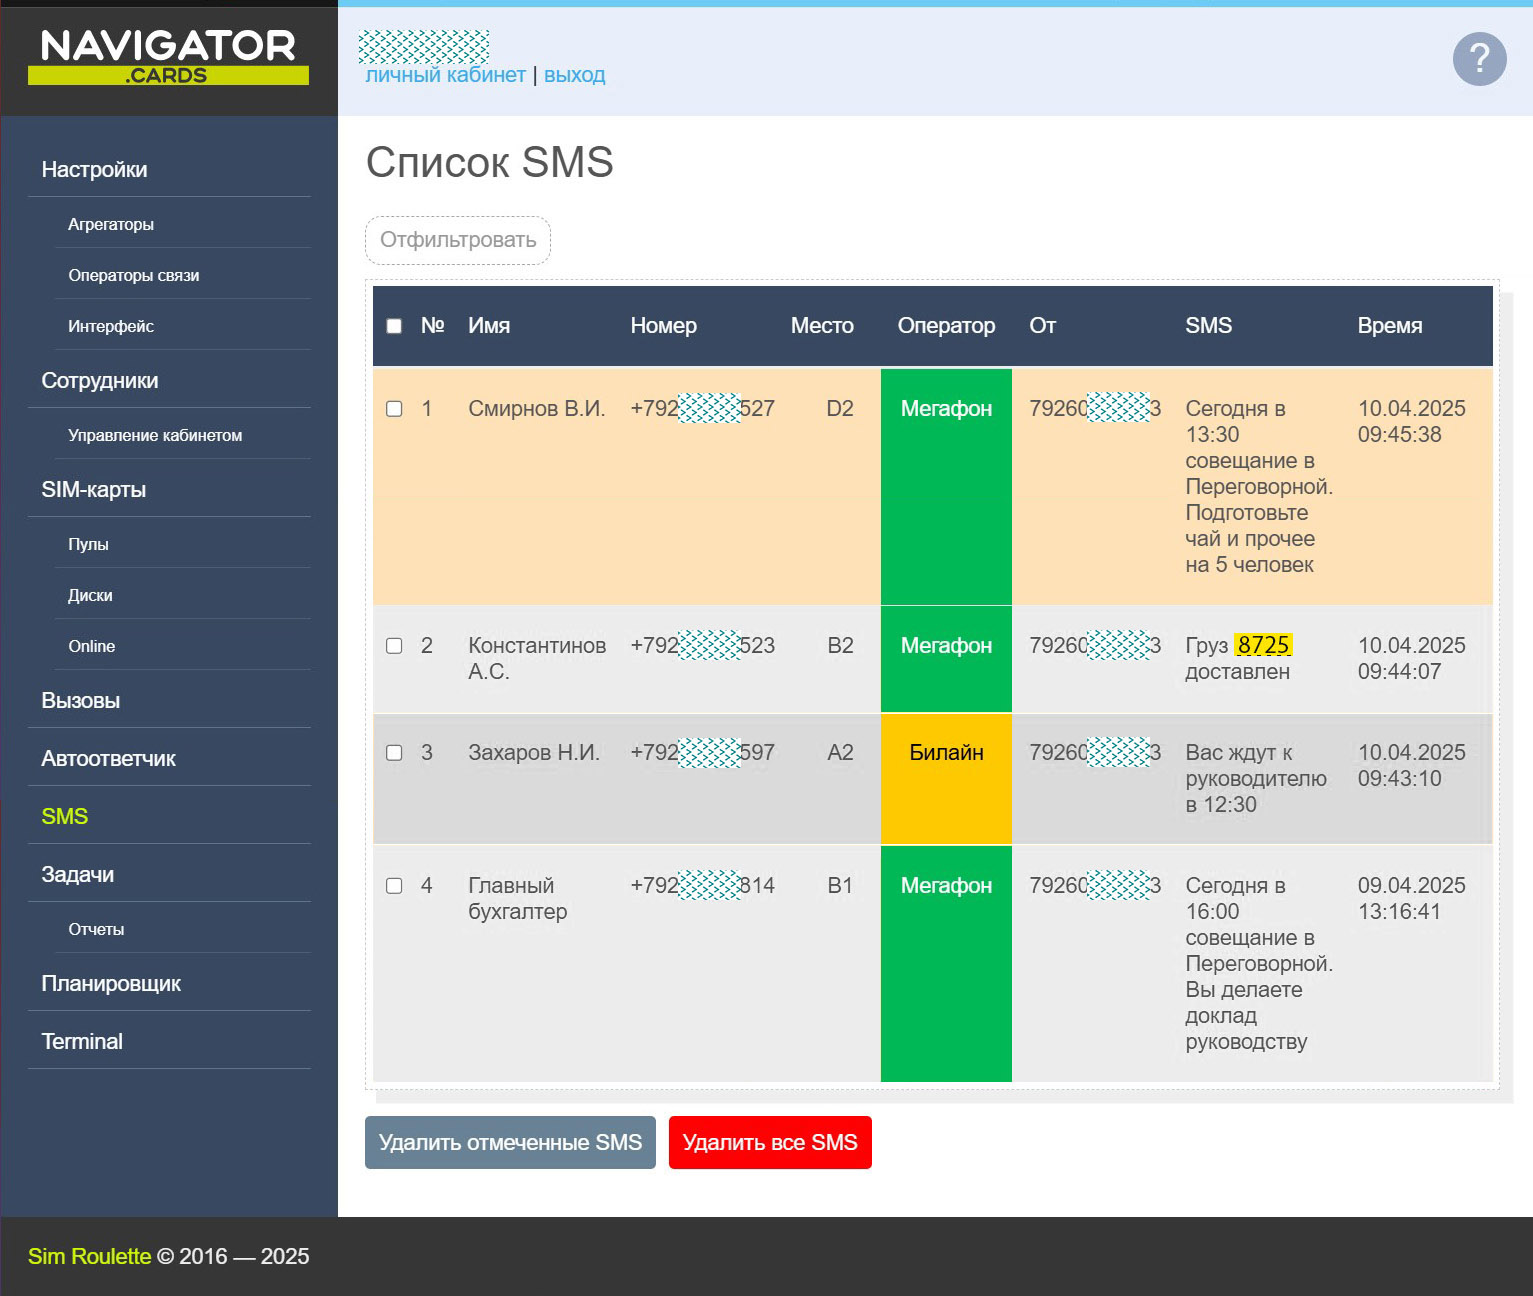Tick the Главный бухгалтер row checkbox

[394, 886]
